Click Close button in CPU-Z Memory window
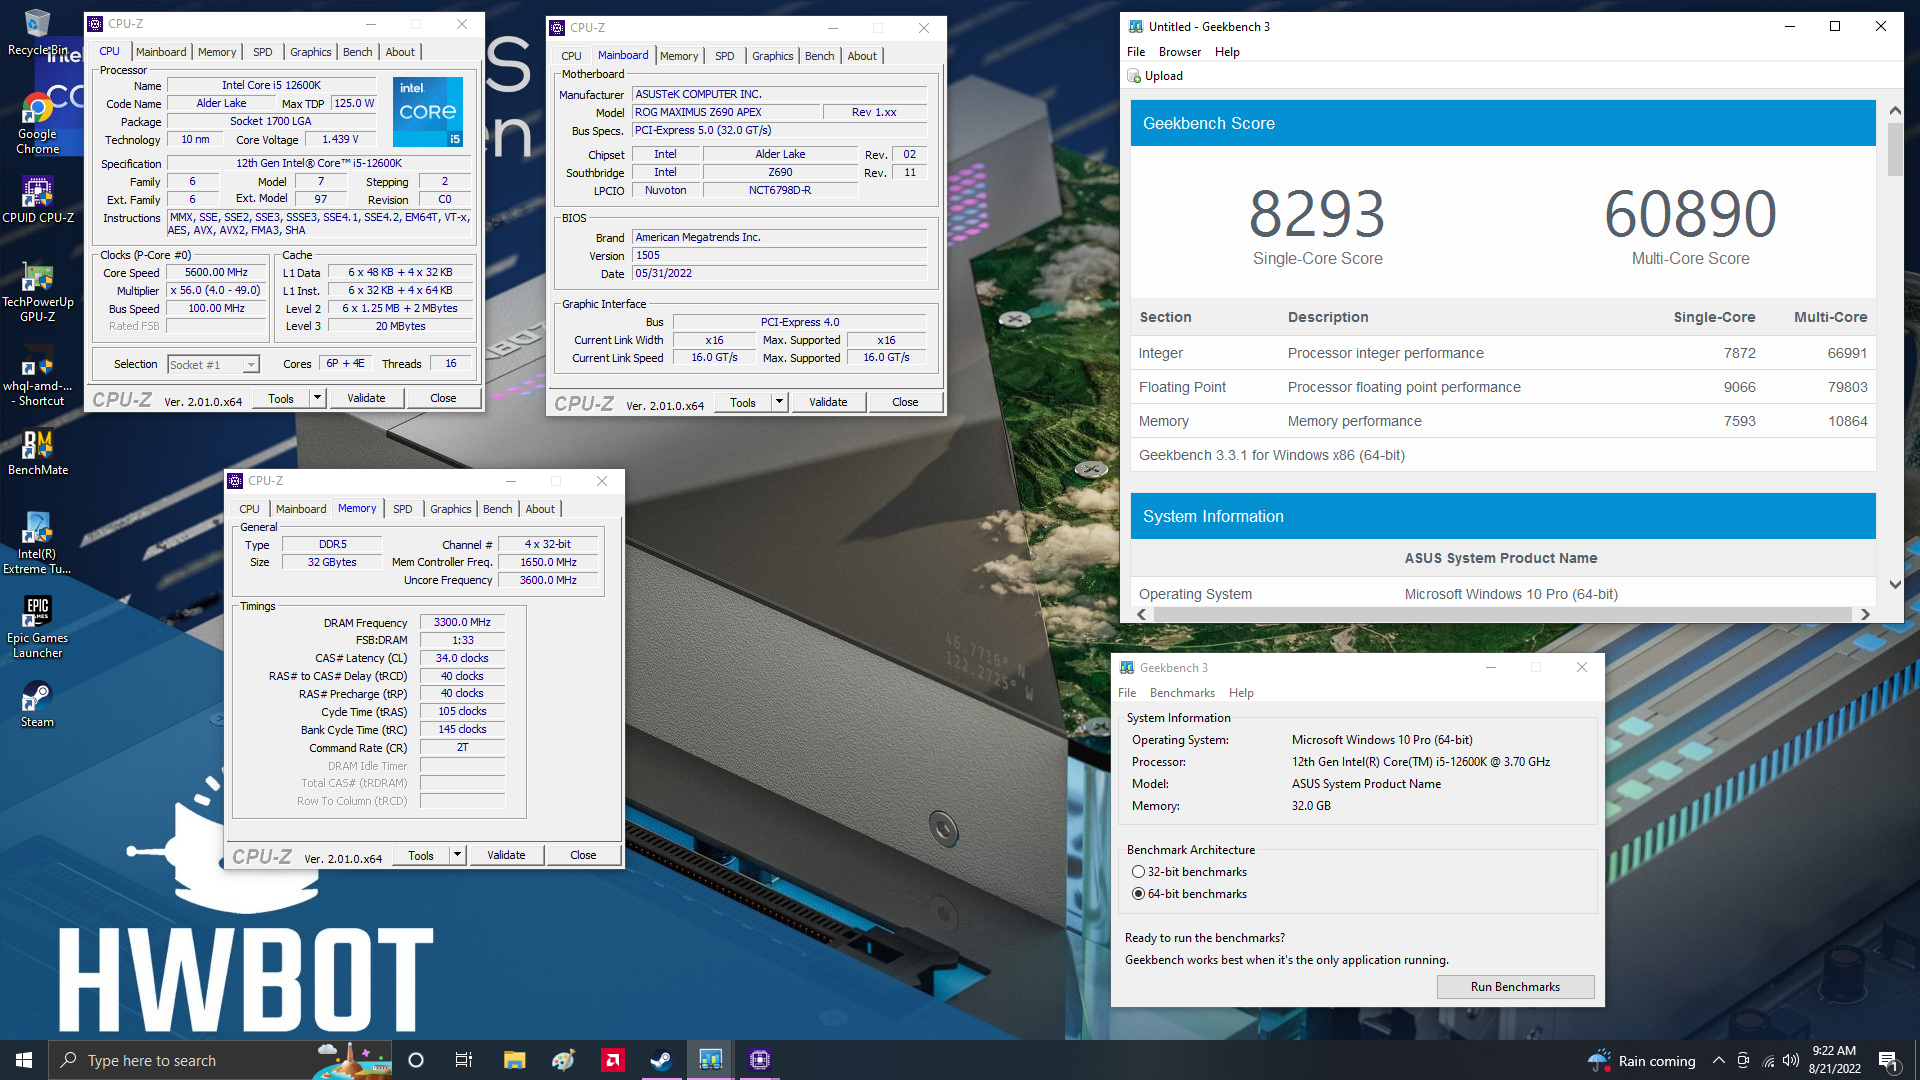The image size is (1920, 1080). click(583, 855)
